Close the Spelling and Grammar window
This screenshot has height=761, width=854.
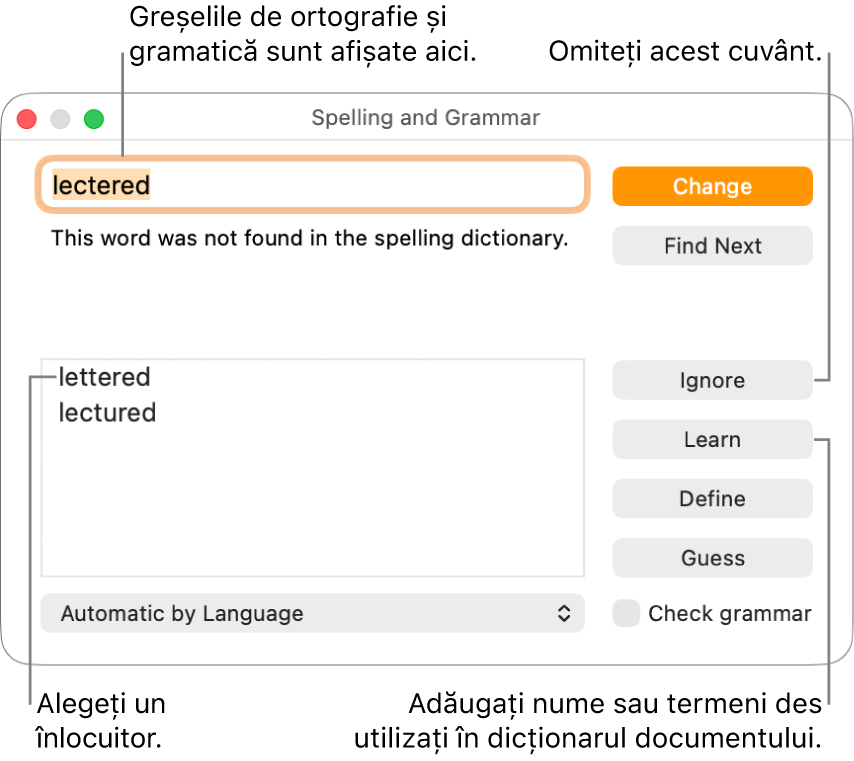point(26,118)
